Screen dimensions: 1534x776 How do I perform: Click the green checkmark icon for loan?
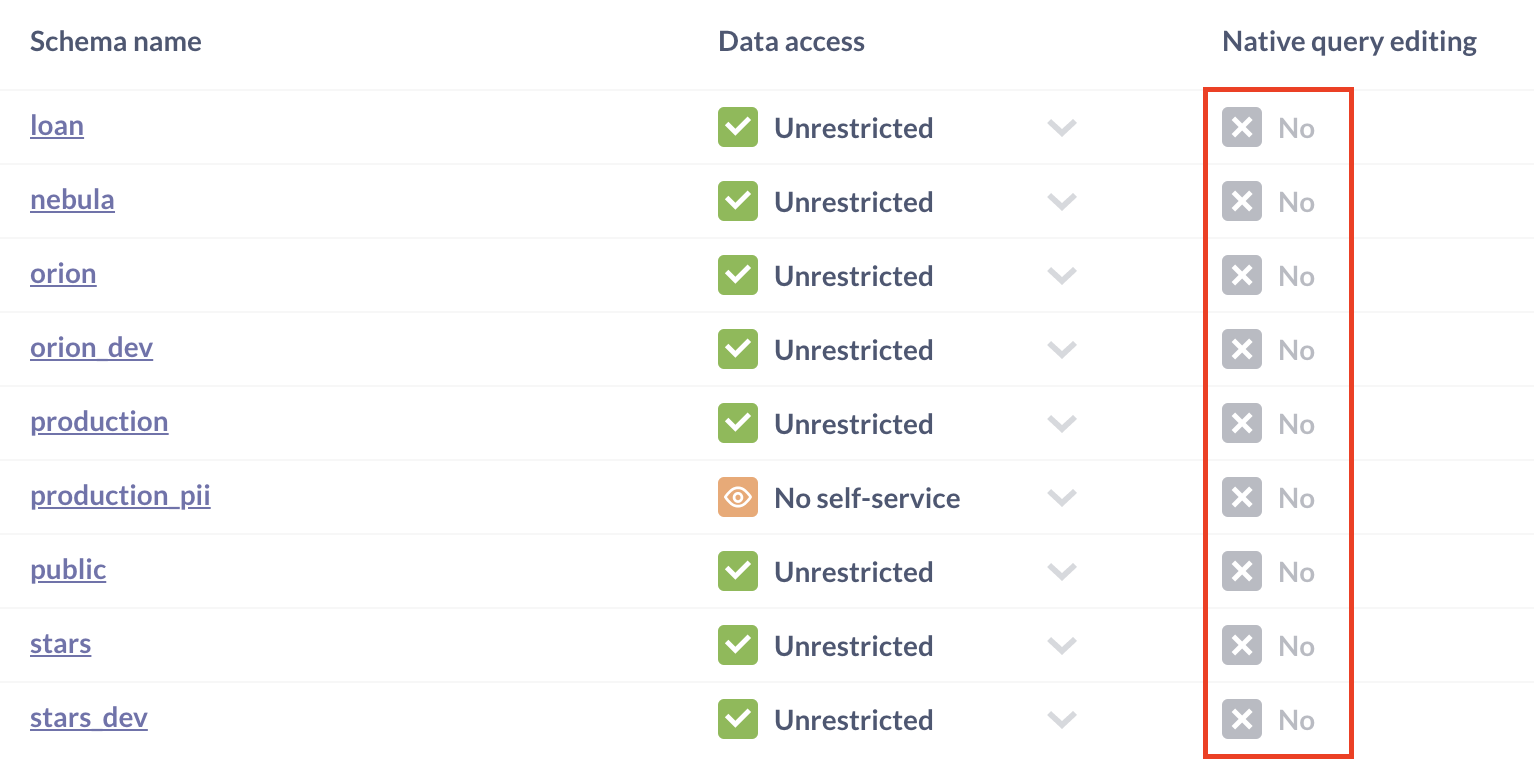click(x=738, y=128)
